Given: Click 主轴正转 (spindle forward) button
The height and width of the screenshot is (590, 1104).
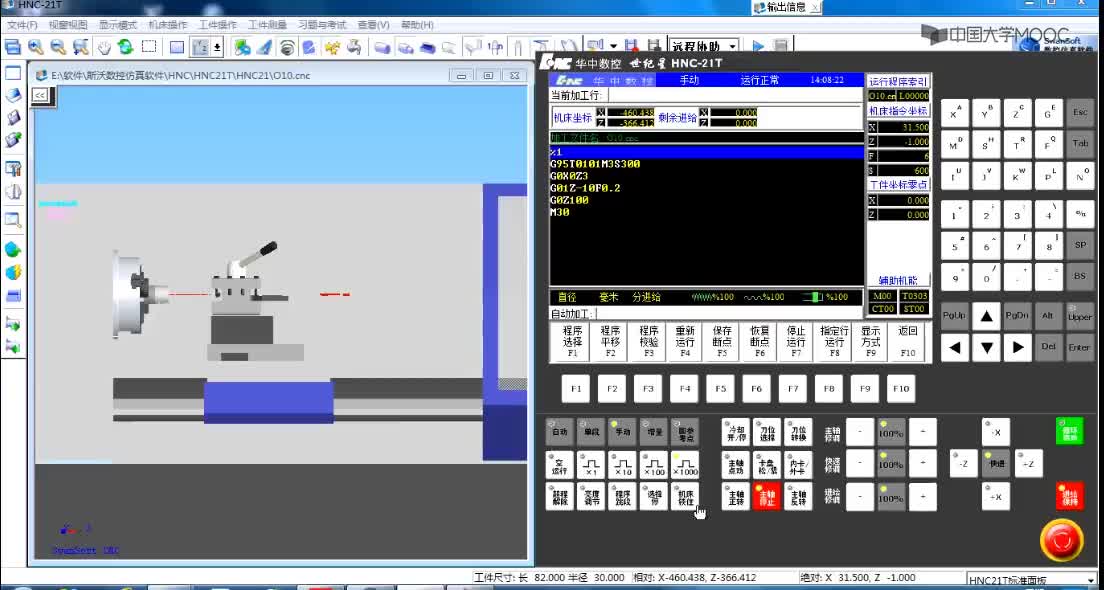Looking at the screenshot, I should point(736,496).
